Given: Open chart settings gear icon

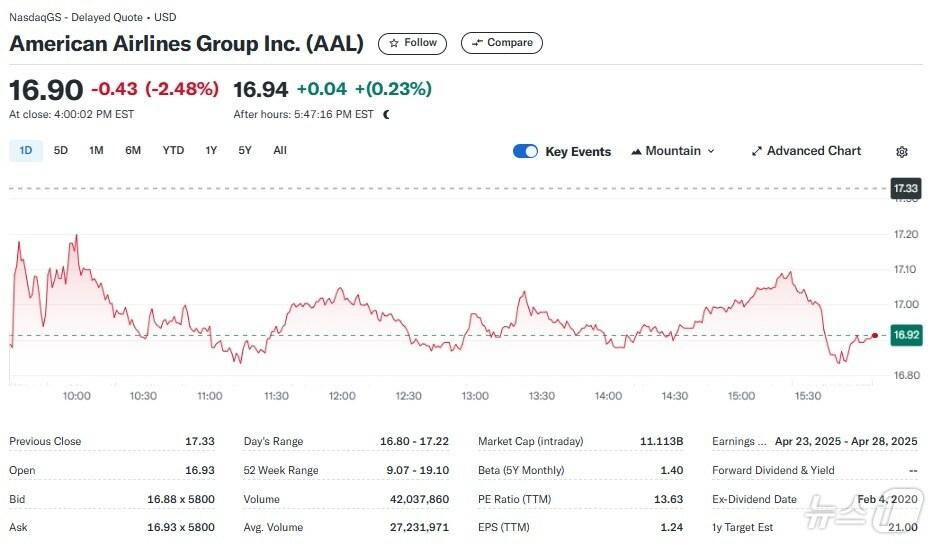Looking at the screenshot, I should click(902, 152).
